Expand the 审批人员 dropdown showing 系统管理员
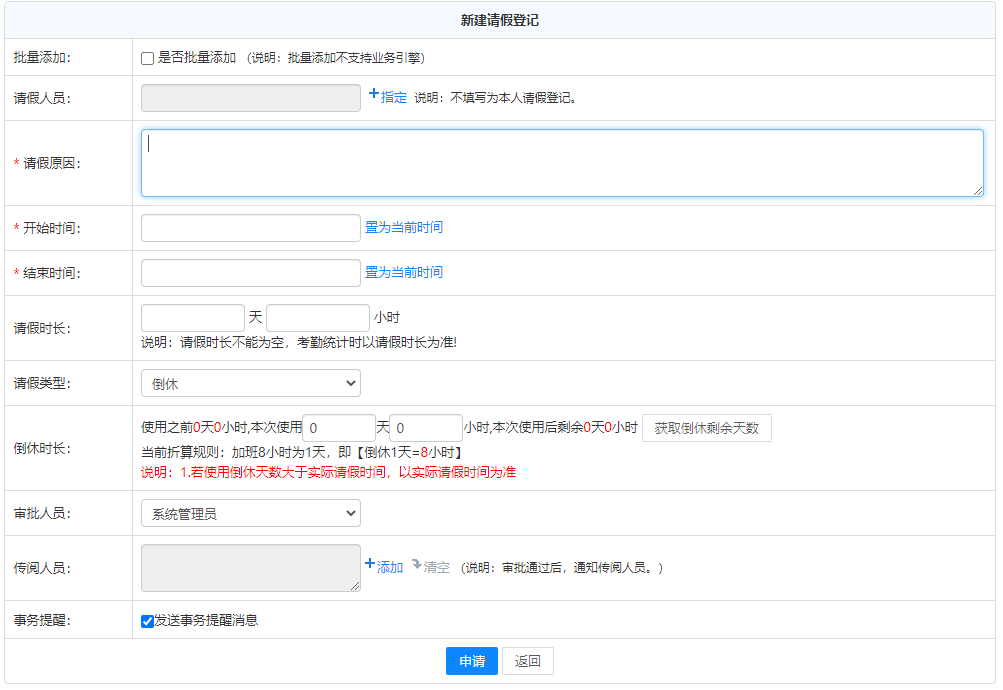 click(250, 514)
